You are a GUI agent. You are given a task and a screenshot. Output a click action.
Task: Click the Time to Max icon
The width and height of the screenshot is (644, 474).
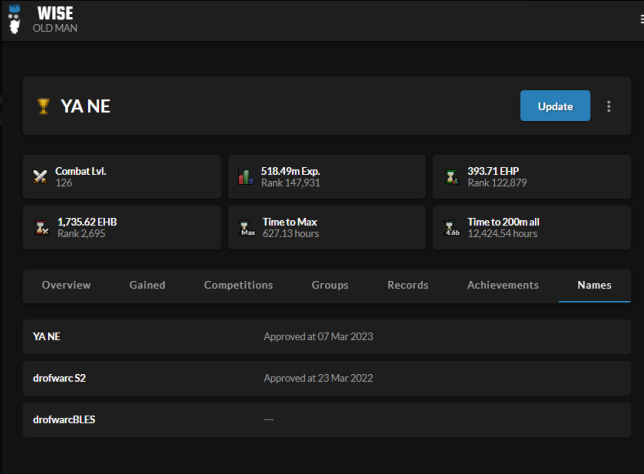[x=247, y=228]
